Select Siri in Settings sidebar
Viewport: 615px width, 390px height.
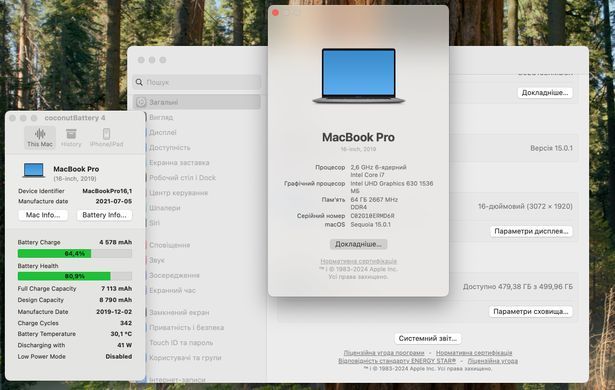point(154,223)
